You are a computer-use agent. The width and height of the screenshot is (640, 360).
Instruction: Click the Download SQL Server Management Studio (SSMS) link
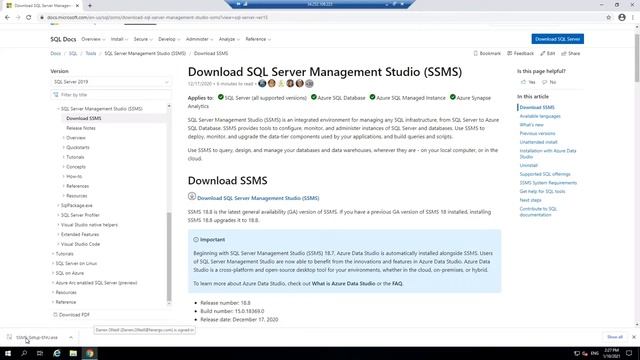pyautogui.click(x=258, y=198)
